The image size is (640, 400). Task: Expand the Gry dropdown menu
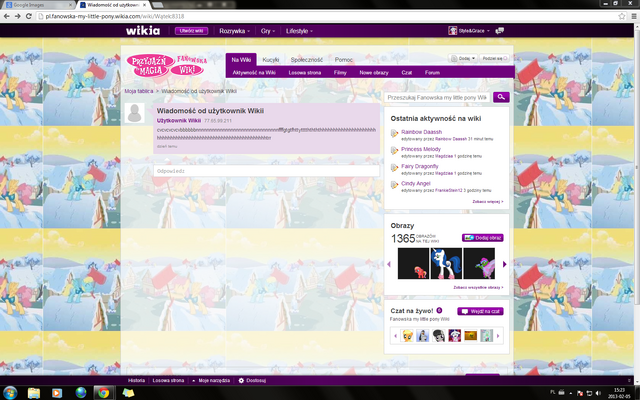coord(268,31)
